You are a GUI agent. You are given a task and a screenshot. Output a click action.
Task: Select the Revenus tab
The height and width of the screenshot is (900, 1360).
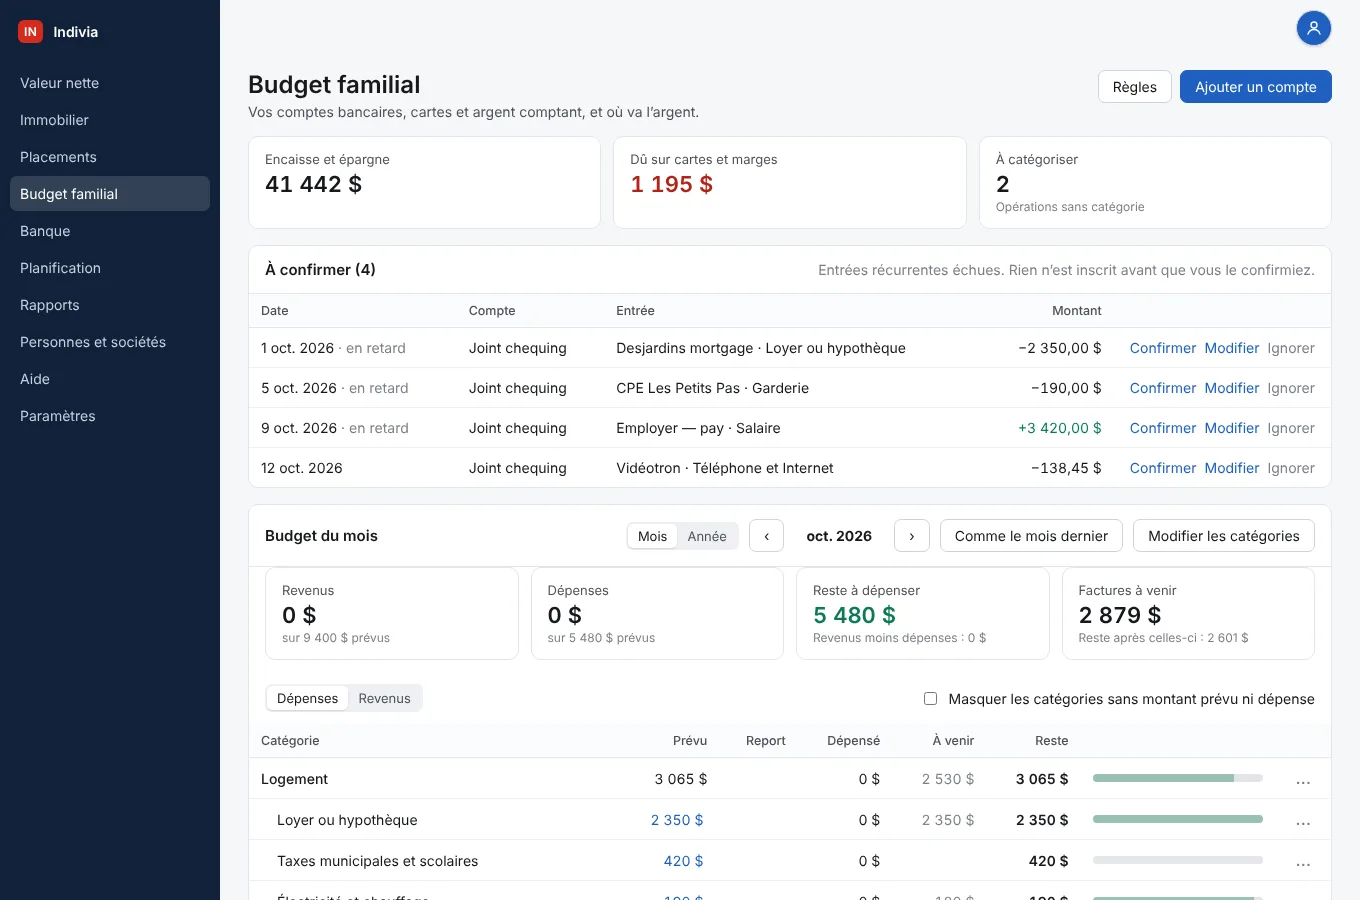tap(384, 698)
